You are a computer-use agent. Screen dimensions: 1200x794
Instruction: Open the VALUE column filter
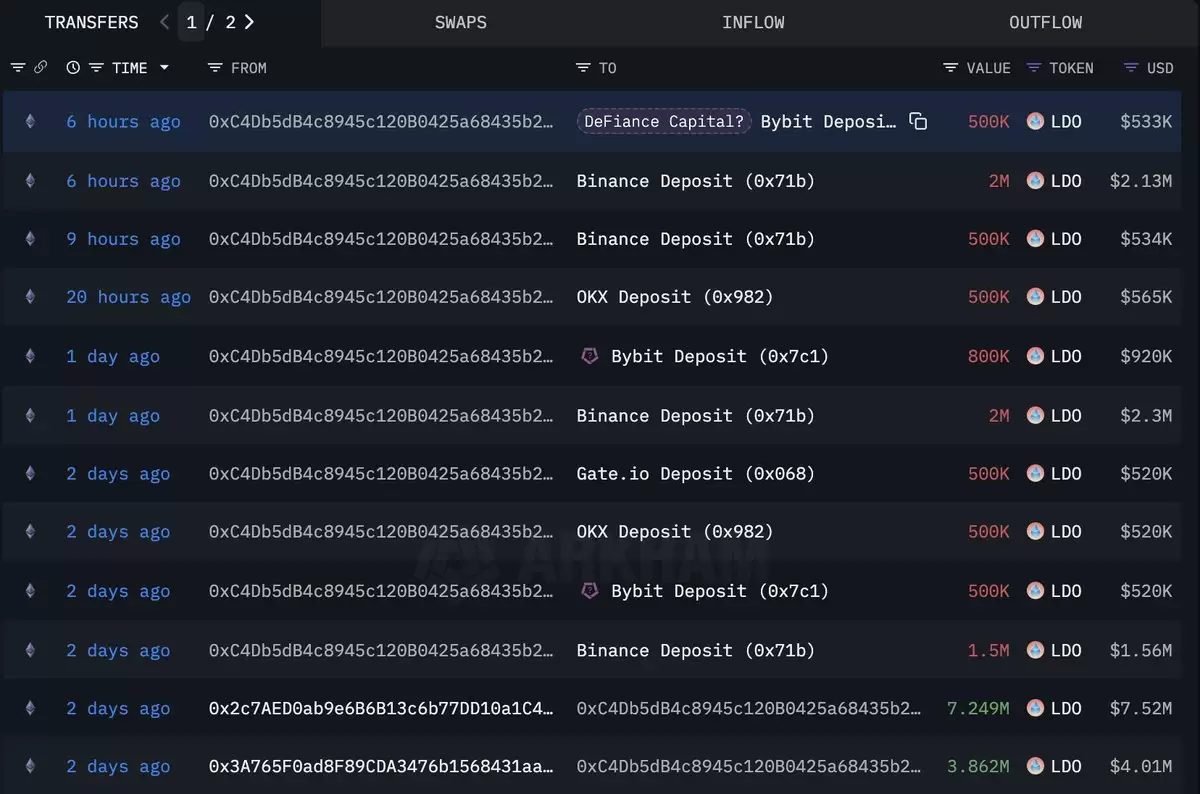[x=951, y=68]
